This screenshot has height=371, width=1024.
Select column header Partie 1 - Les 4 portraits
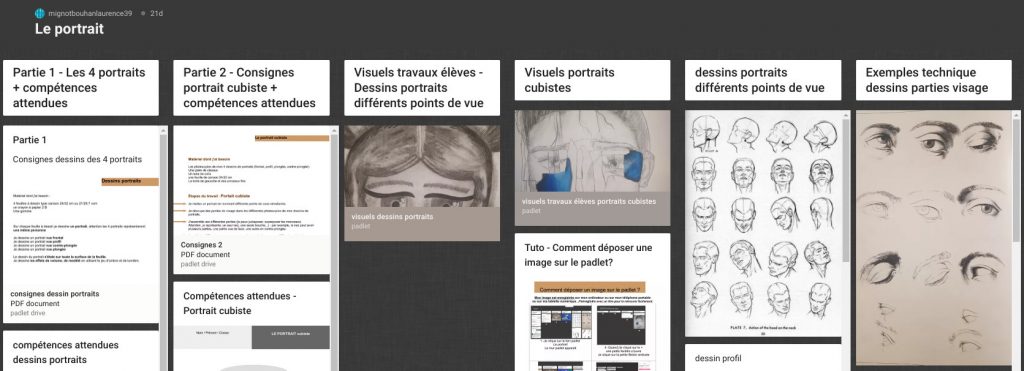pyautogui.click(x=81, y=88)
